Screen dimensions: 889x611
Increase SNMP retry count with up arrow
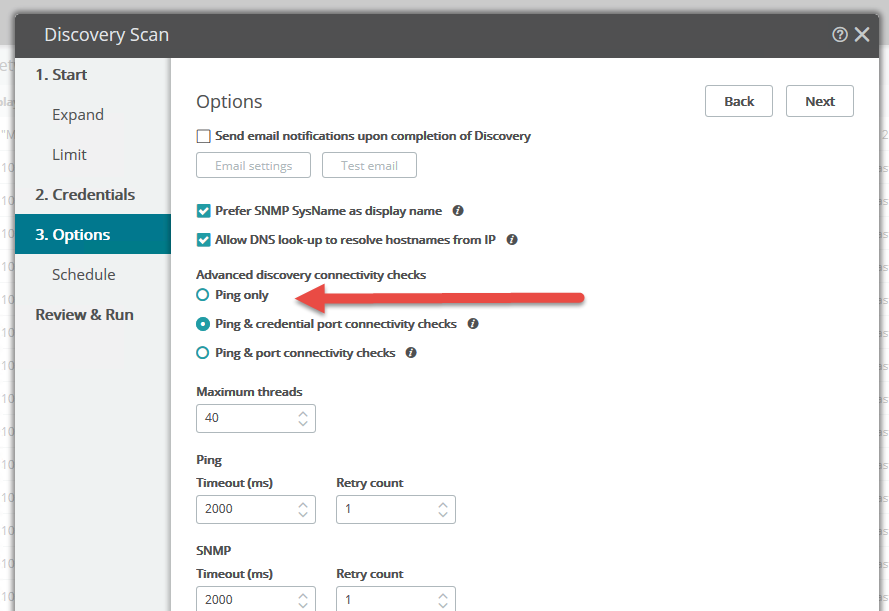(x=443, y=596)
